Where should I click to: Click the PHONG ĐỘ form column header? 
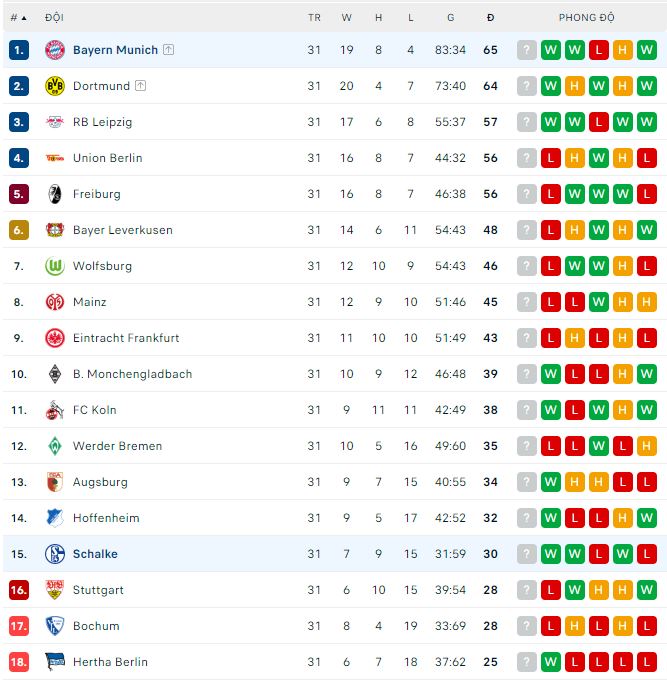point(587,18)
